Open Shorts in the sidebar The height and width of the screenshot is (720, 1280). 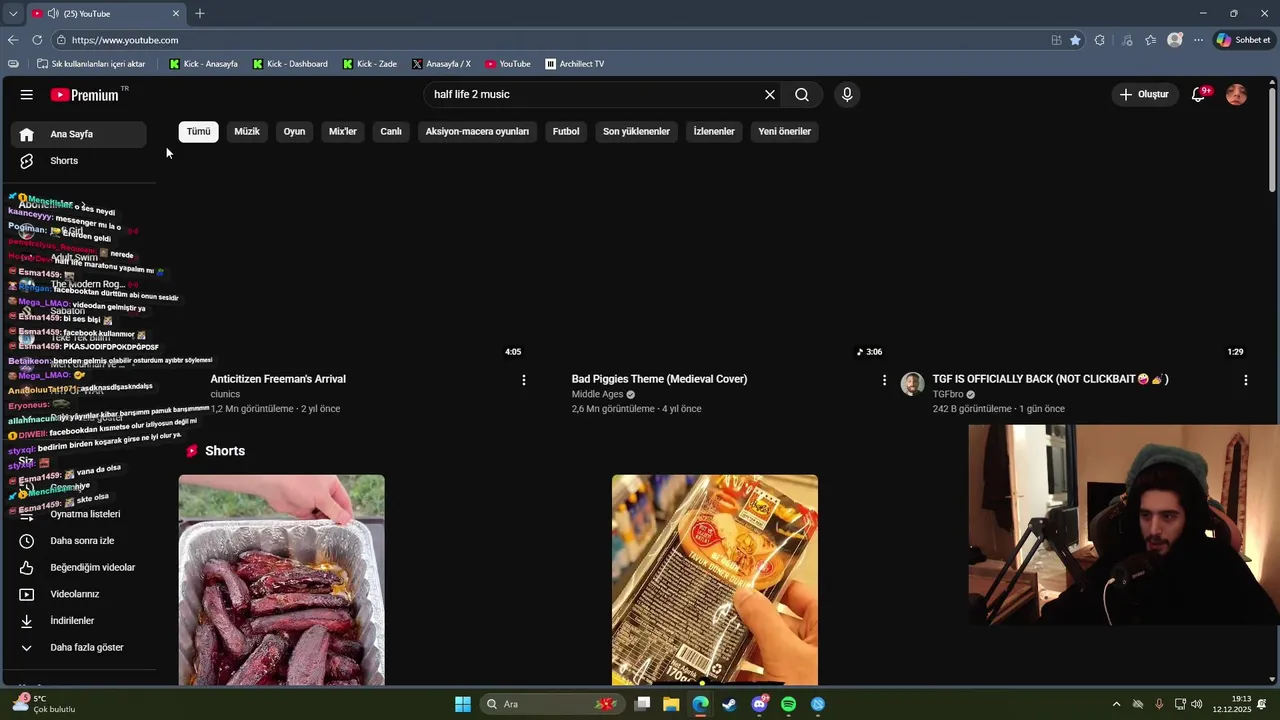tap(80, 161)
